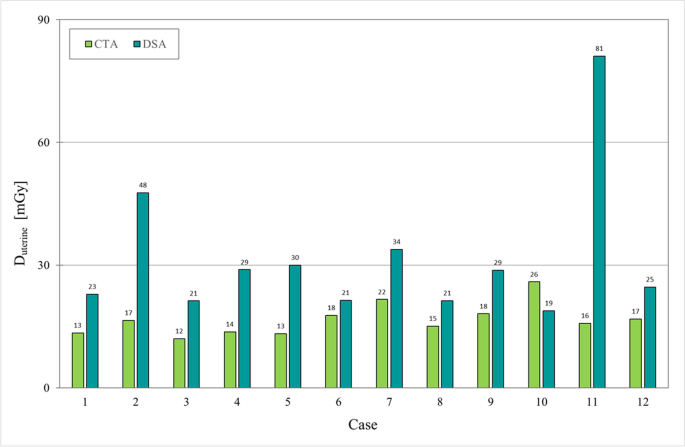Click the y-axis tick label 90
Image resolution: width=685 pixels, height=447 pixels.
46,20
